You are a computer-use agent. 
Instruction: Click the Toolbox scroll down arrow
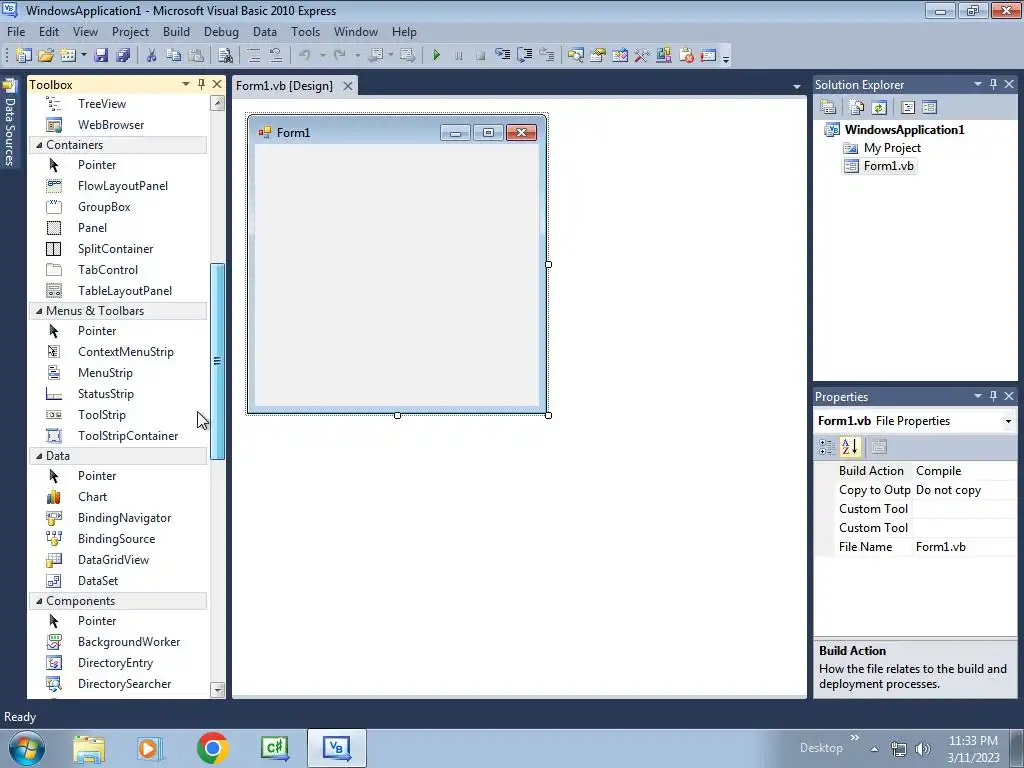click(217, 690)
